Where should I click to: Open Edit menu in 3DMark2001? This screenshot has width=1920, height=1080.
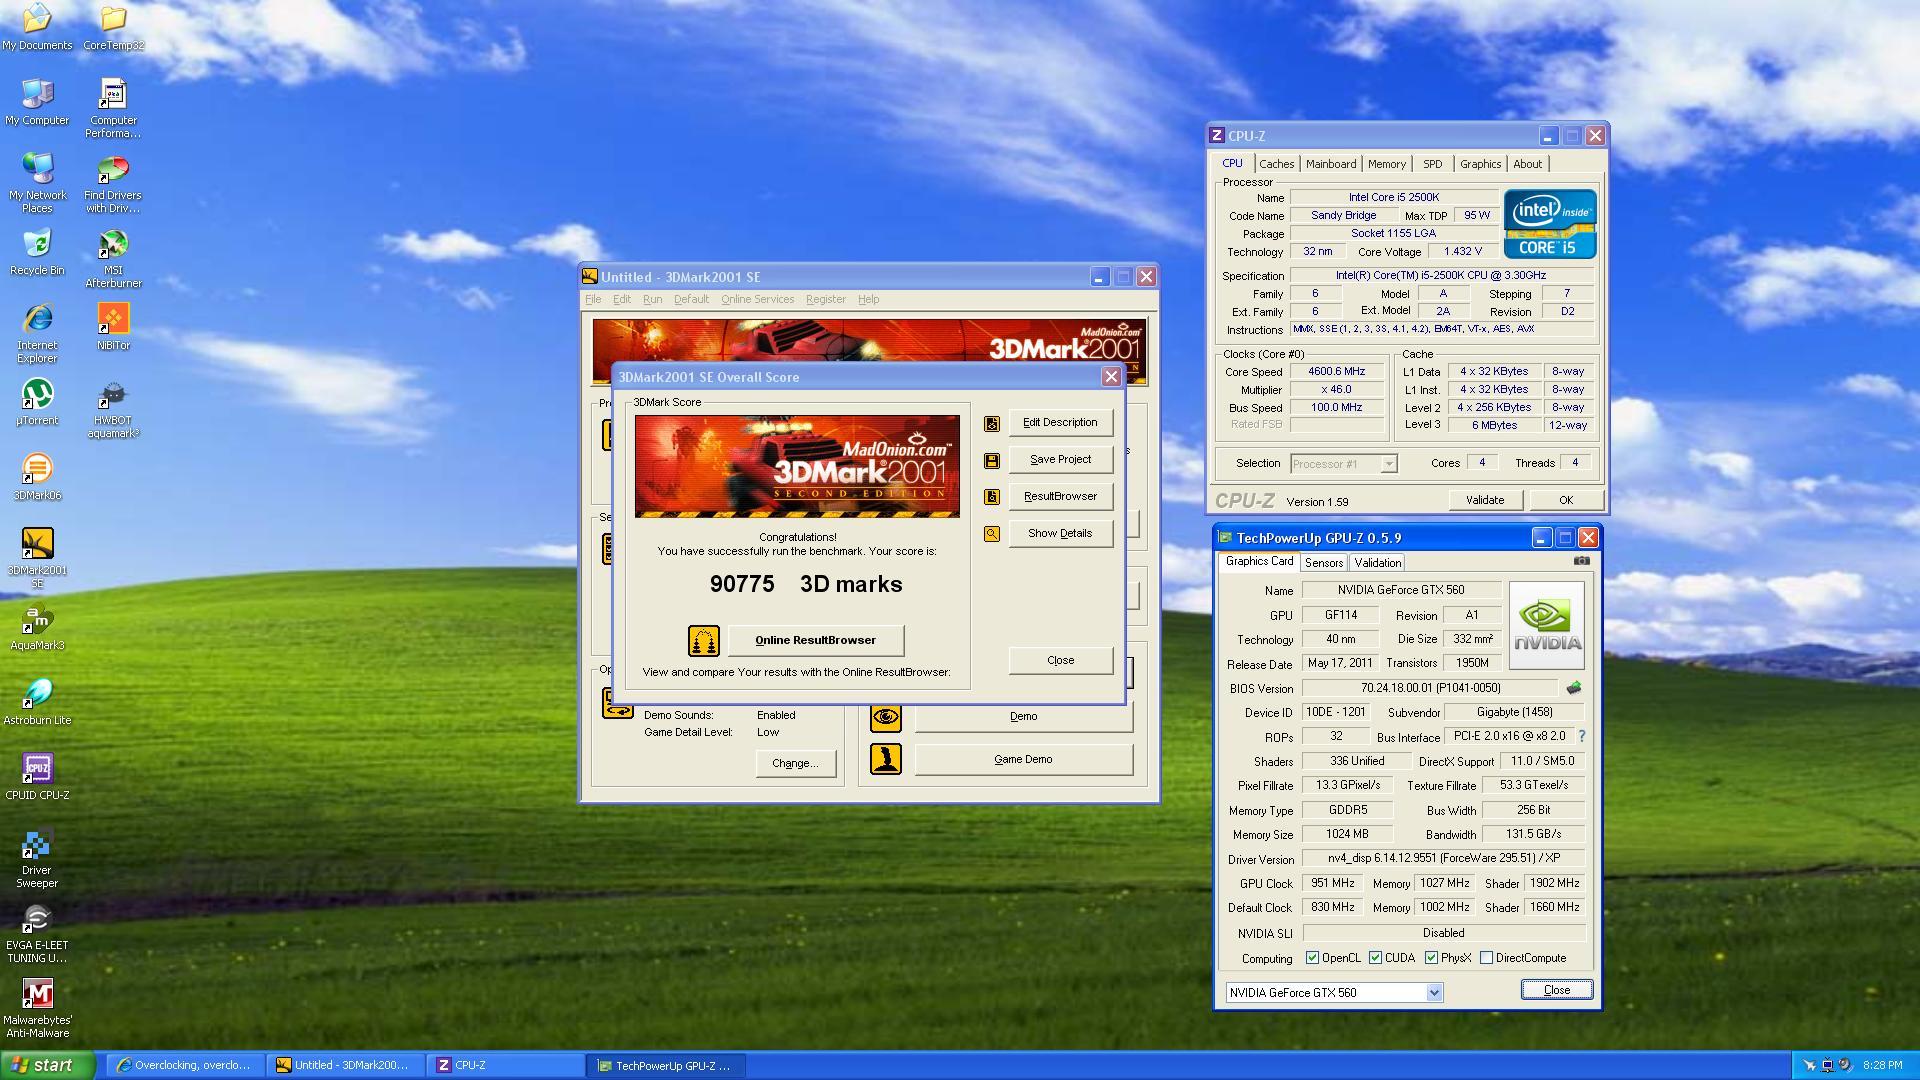coord(622,299)
